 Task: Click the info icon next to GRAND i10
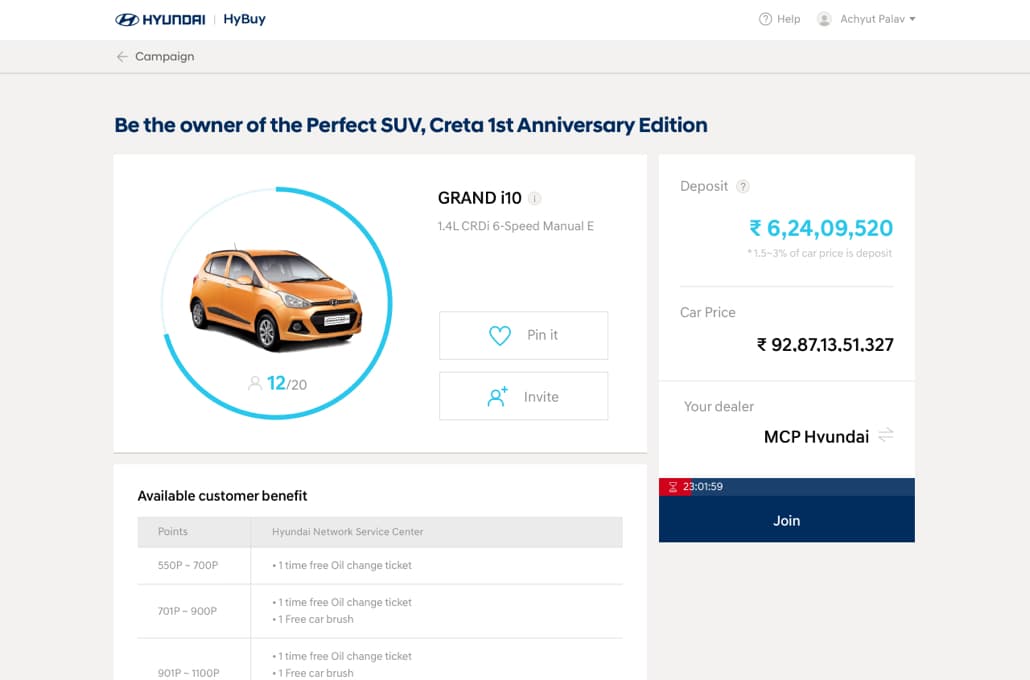pyautogui.click(x=535, y=198)
